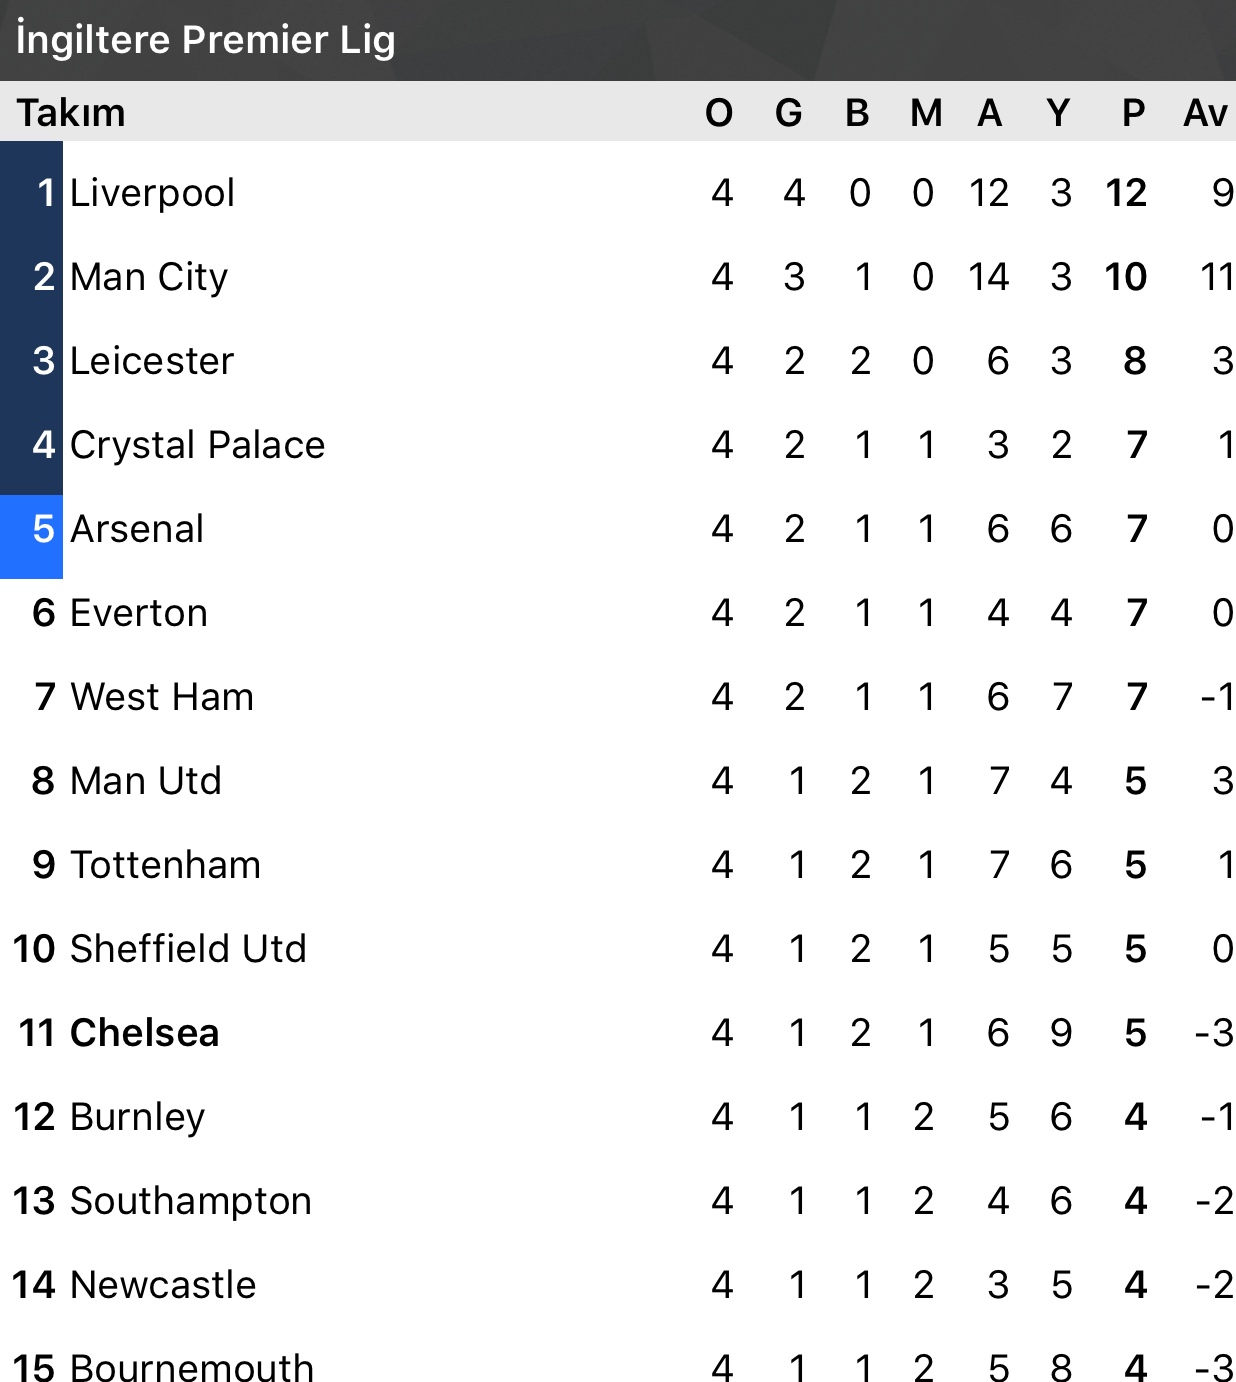Click the İngiltere Premier Lig title

(206, 40)
